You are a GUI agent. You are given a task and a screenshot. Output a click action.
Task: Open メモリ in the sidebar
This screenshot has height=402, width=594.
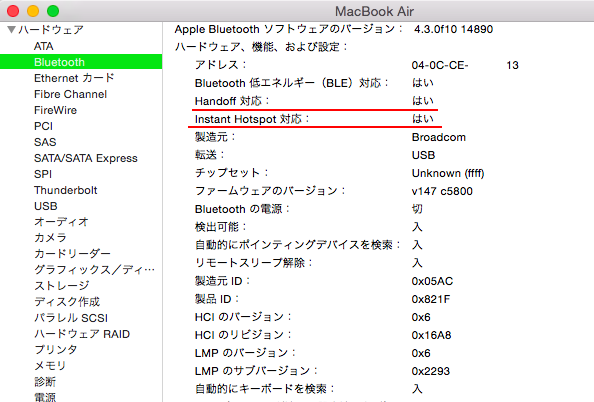coord(50,366)
